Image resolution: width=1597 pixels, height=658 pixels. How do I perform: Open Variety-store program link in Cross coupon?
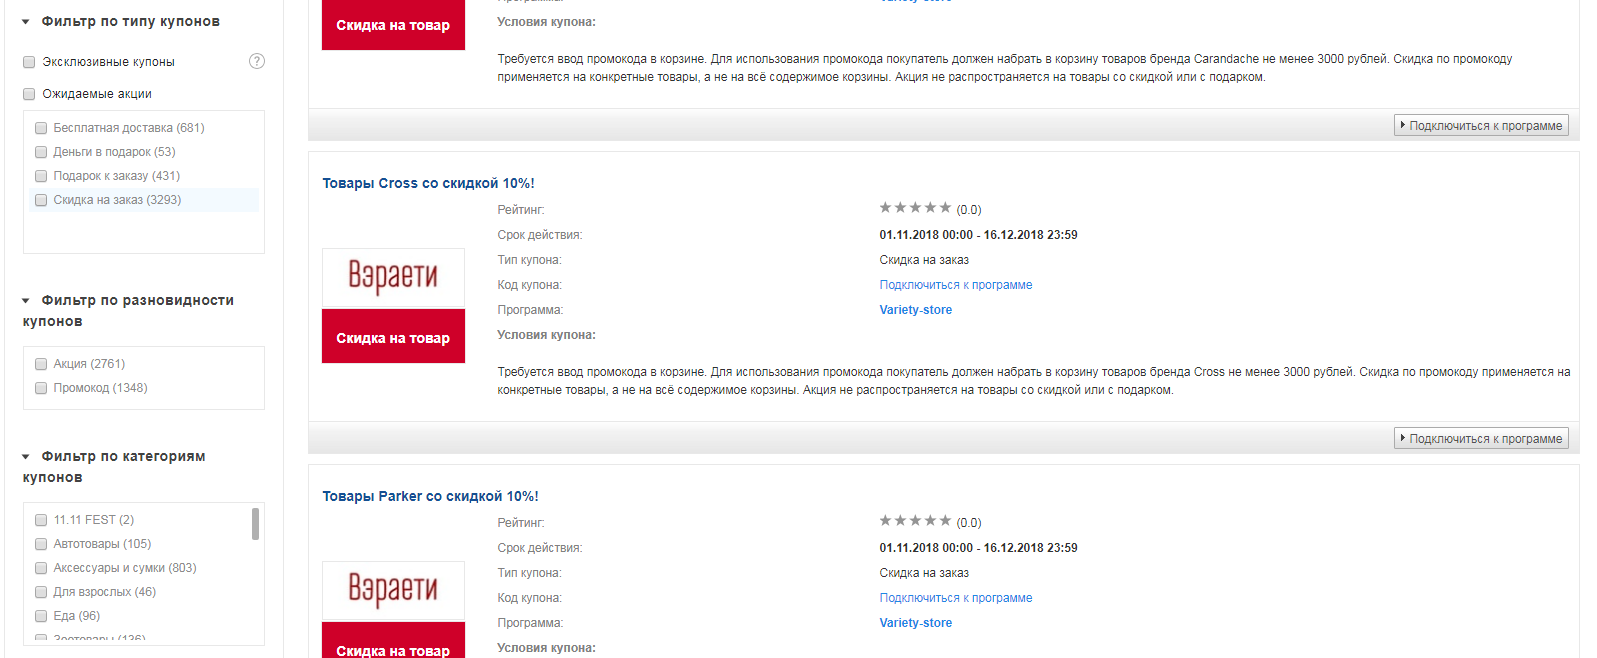[x=916, y=310]
